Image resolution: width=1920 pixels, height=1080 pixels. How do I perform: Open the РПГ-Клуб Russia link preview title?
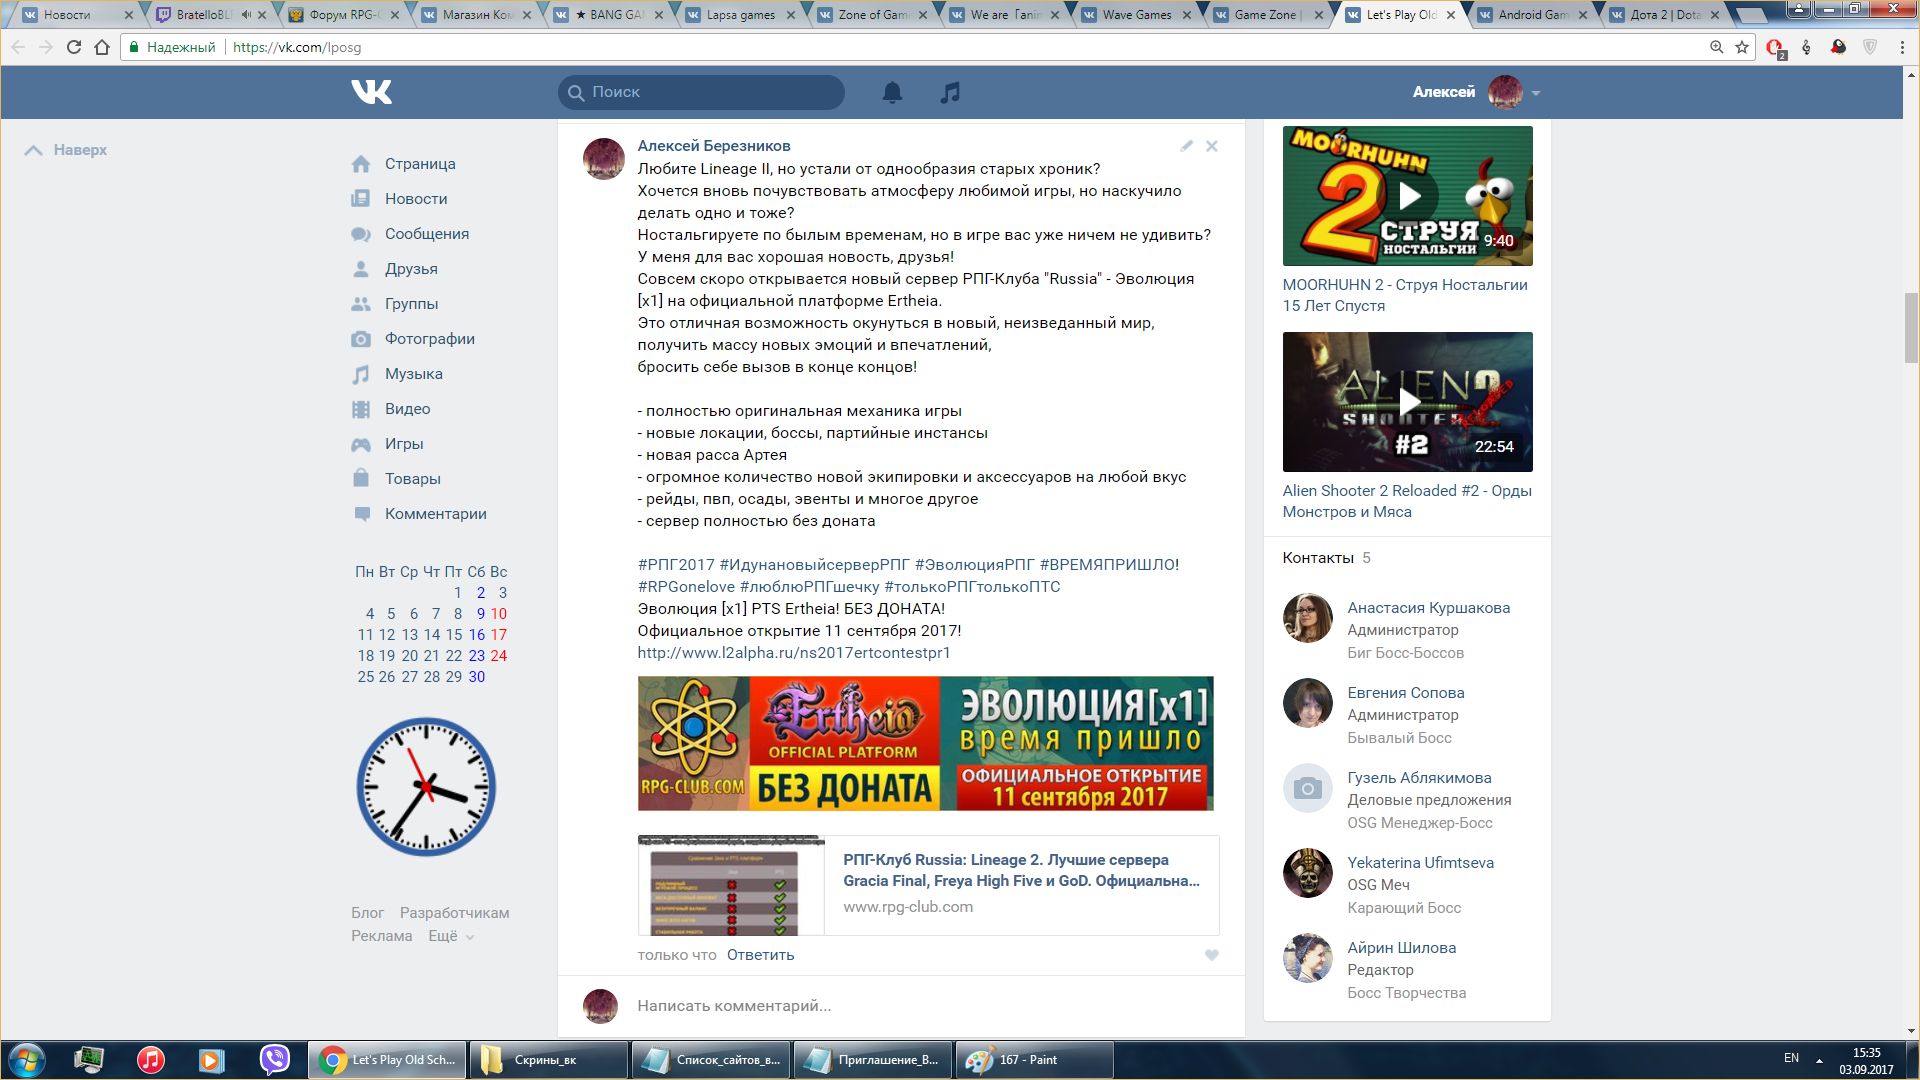[1021, 870]
